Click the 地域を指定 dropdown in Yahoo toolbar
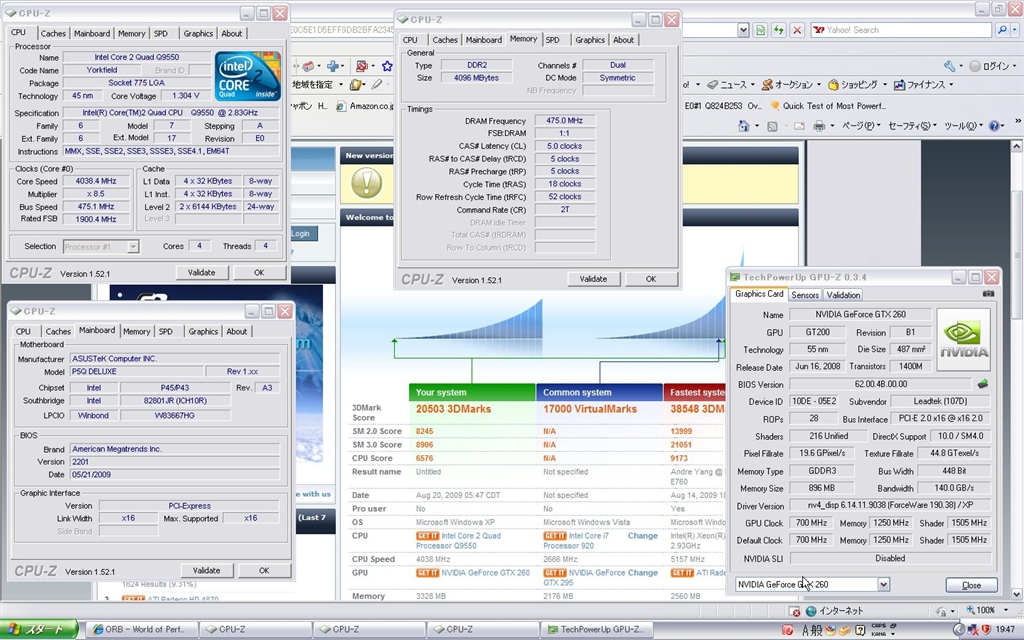Screen dimensions: 1024x640 (x=317, y=85)
